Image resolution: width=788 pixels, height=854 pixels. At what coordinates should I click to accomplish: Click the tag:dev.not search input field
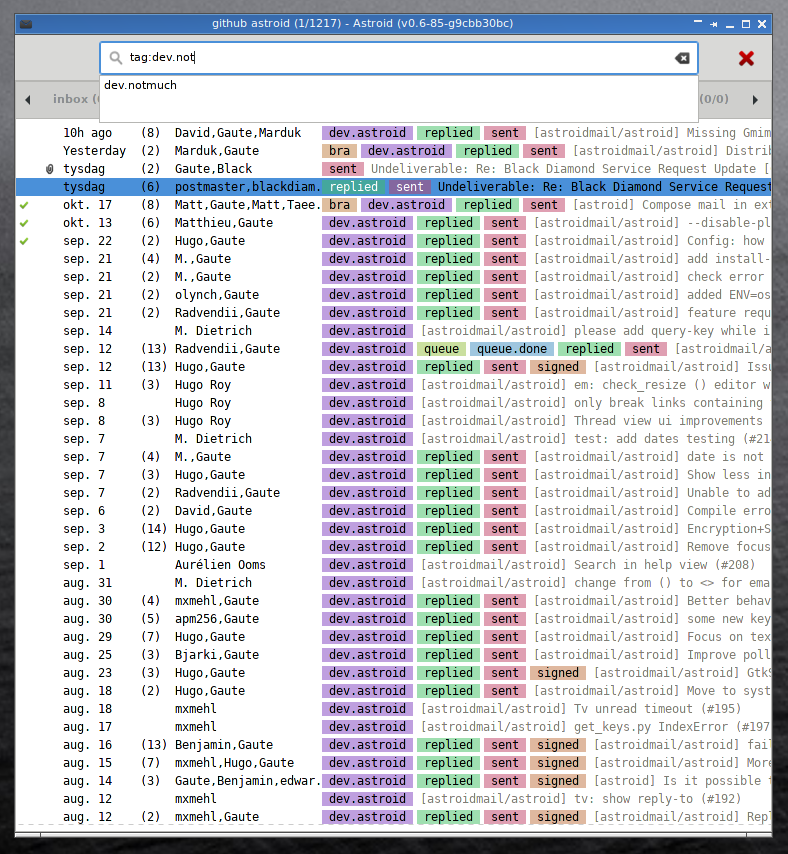point(398,57)
